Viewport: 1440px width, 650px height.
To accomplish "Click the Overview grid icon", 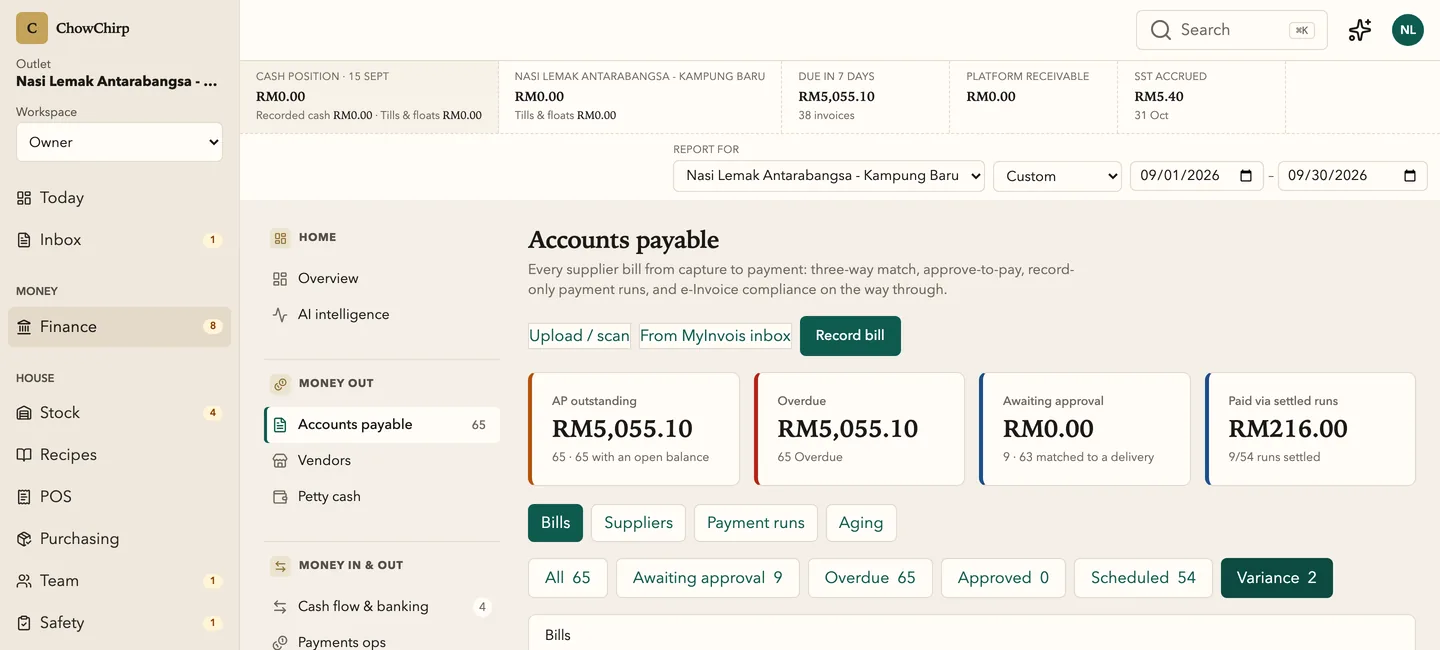I will pos(280,279).
